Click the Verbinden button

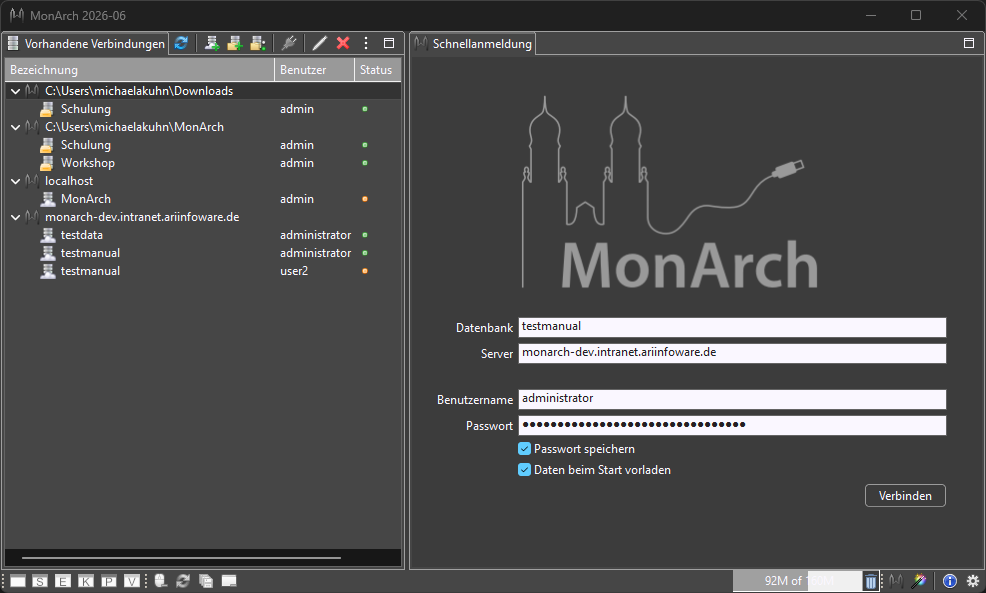click(x=905, y=496)
